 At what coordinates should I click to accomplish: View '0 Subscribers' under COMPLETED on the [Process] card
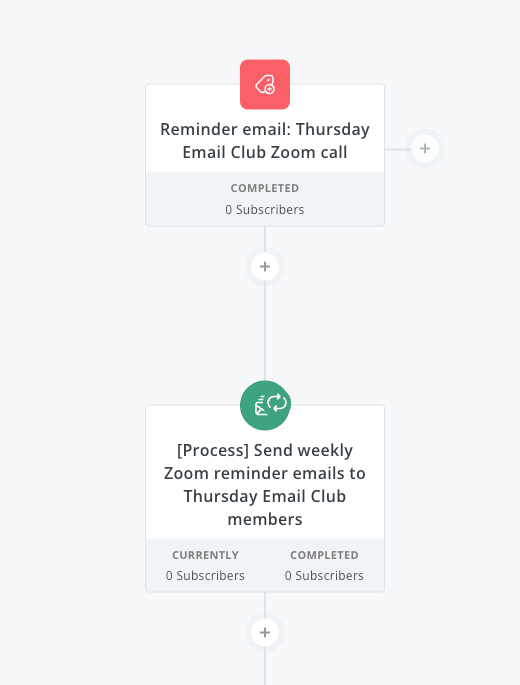(324, 576)
